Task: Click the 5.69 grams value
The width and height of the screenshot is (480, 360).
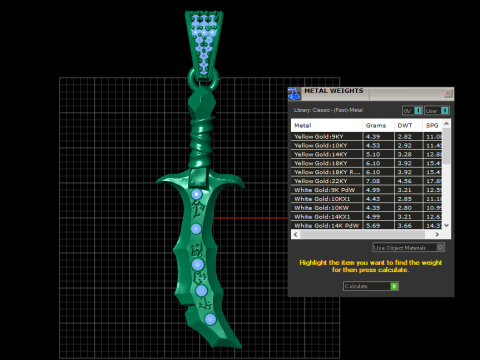Action: point(373,225)
